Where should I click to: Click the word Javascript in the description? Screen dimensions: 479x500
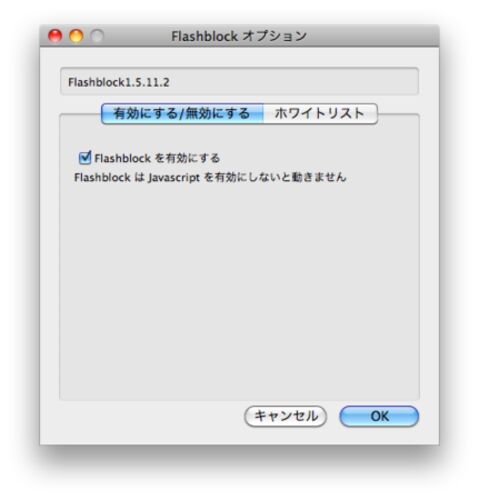pyautogui.click(x=174, y=178)
